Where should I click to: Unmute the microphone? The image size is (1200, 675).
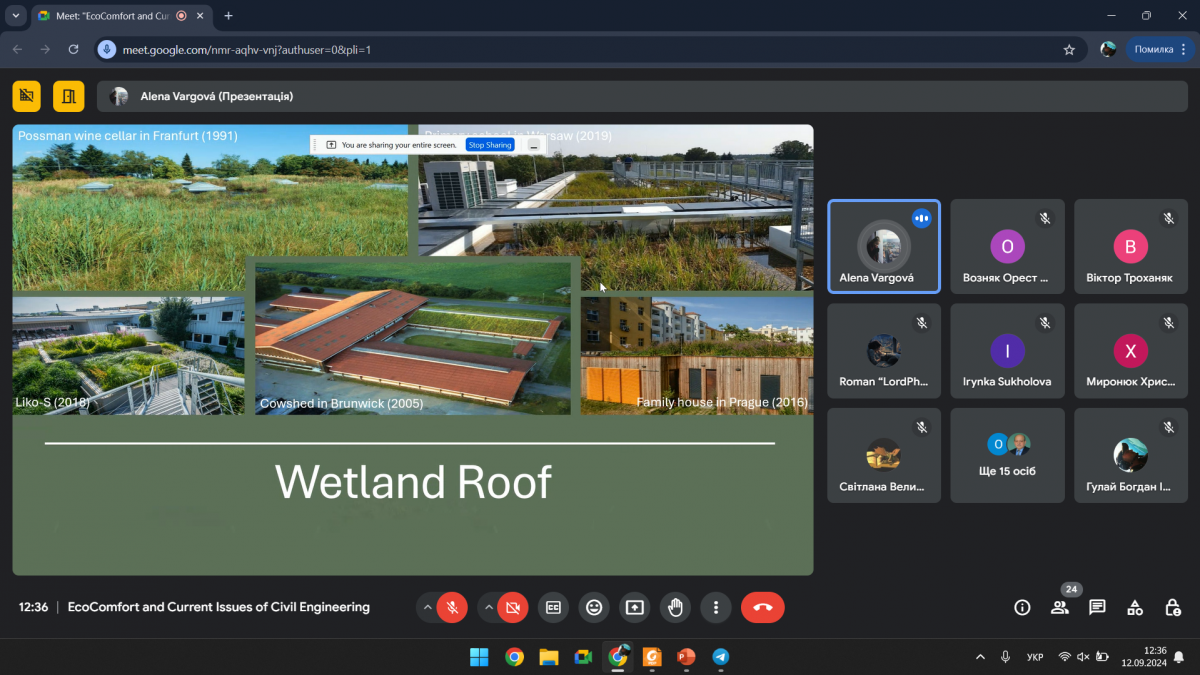pos(452,607)
